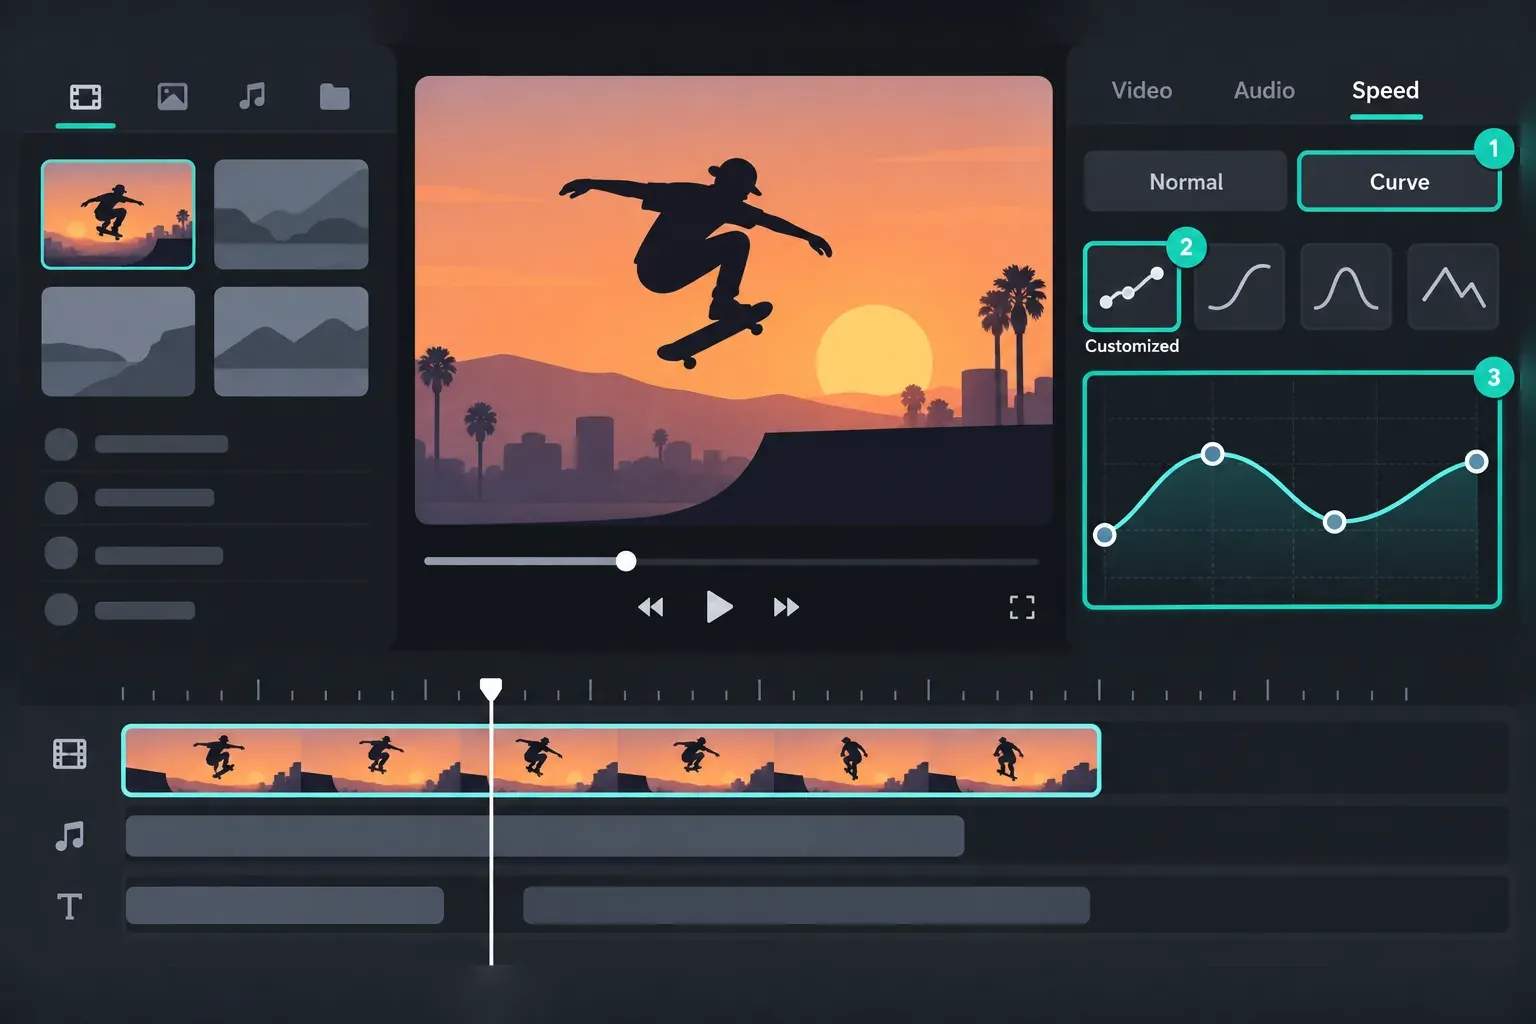Select the audio clip on the music track
Screen dimensions: 1536x1024
545,836
